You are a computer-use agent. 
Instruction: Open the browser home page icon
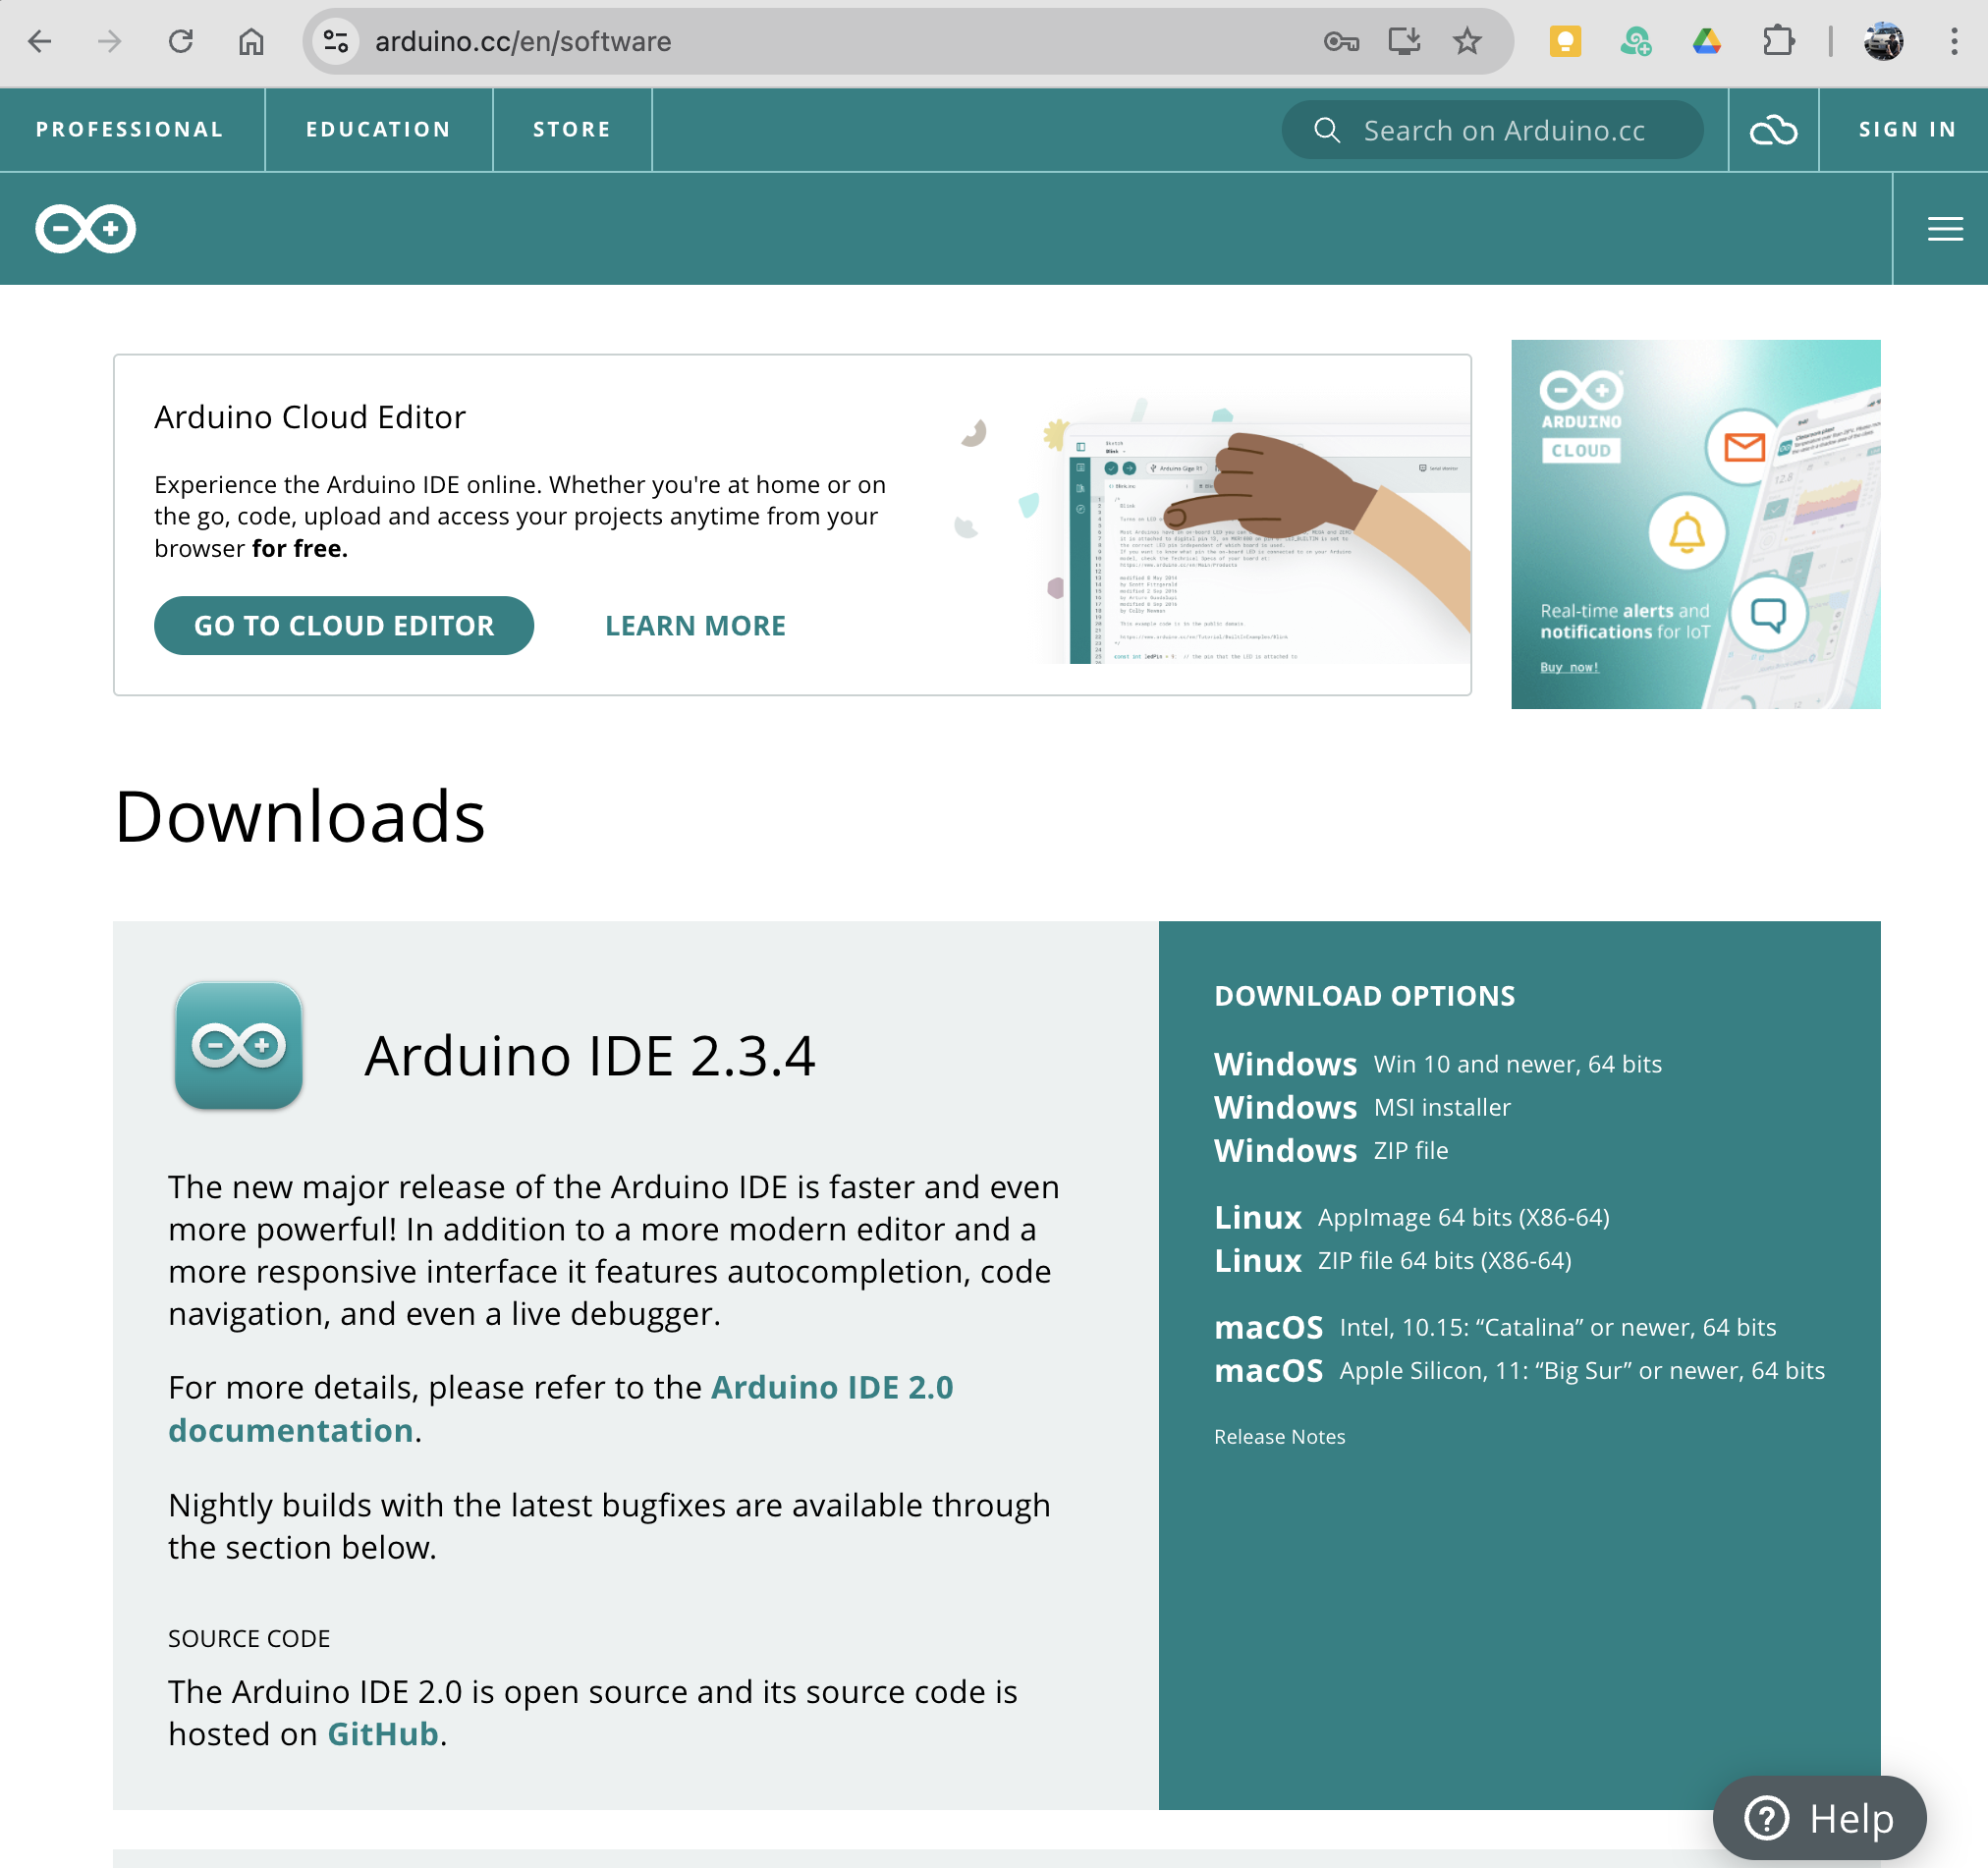coord(251,42)
